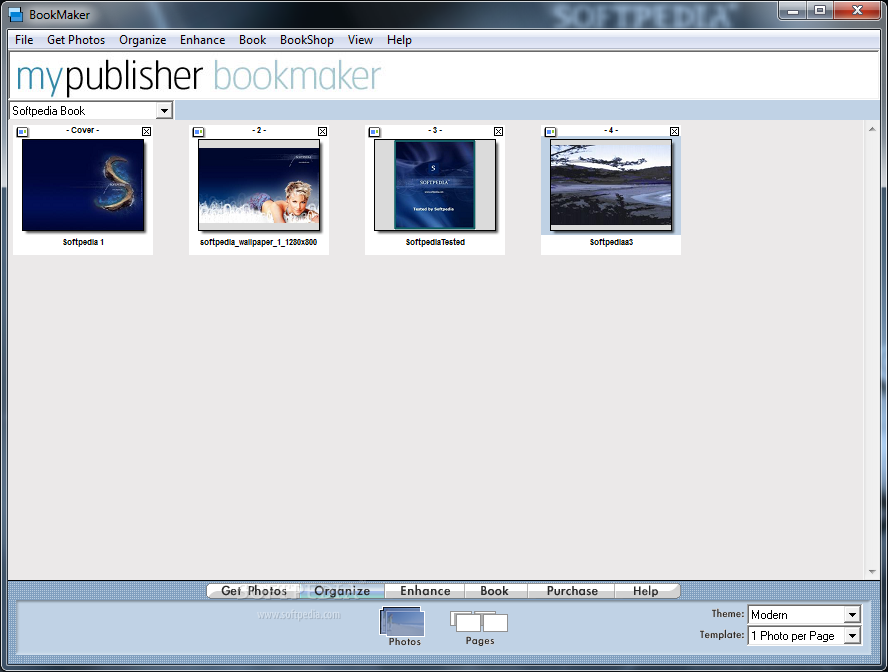Open the File menu

pyautogui.click(x=24, y=40)
